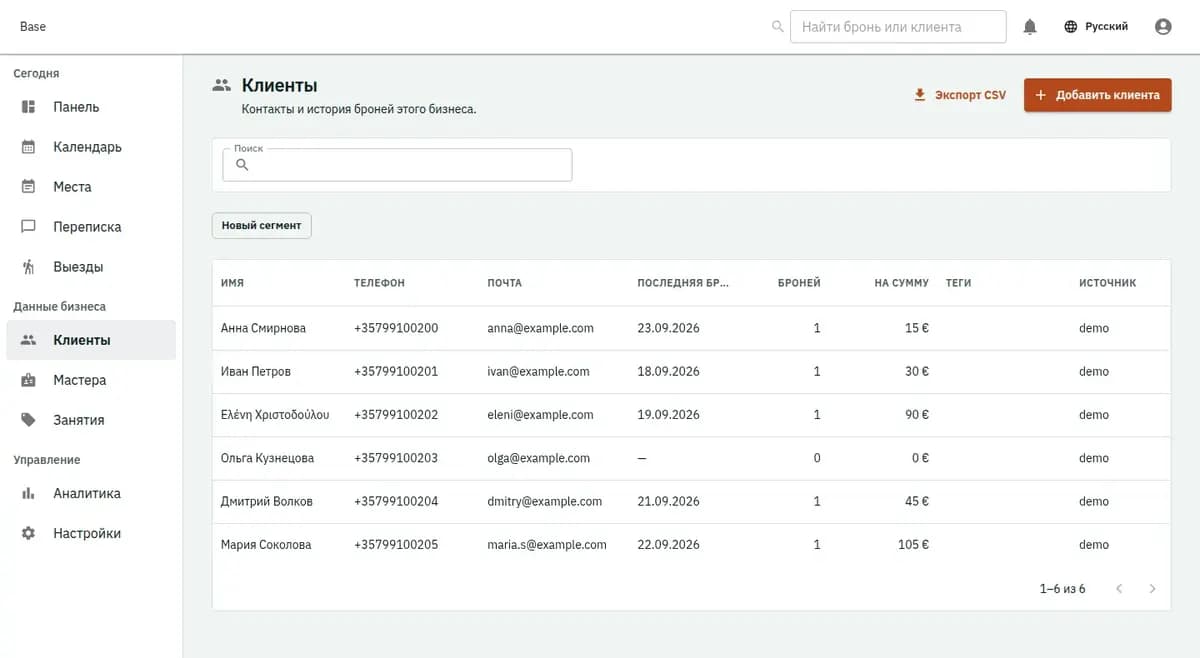The height and width of the screenshot is (658, 1200).
Task: Create a Новый сегмент
Action: coord(261,226)
